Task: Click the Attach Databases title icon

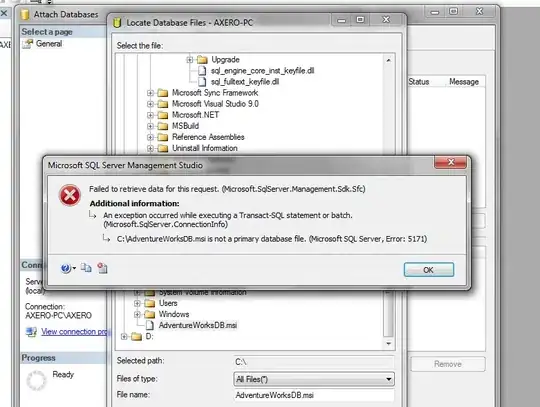Action: [25, 14]
